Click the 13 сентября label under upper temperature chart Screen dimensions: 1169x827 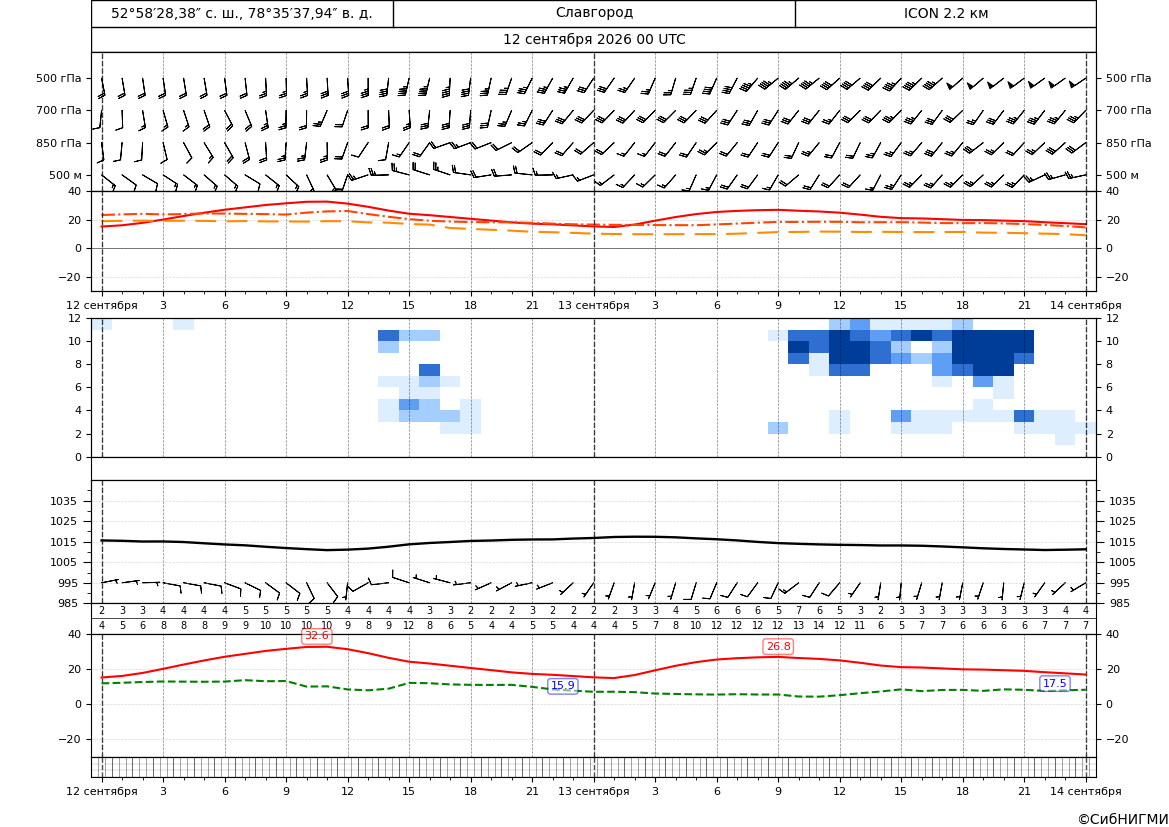point(594,305)
